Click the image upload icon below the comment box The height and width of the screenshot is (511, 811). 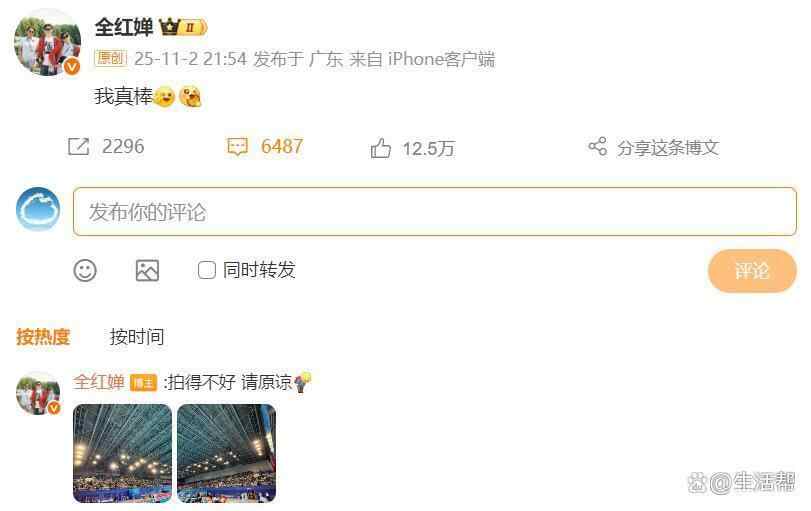click(x=147, y=270)
